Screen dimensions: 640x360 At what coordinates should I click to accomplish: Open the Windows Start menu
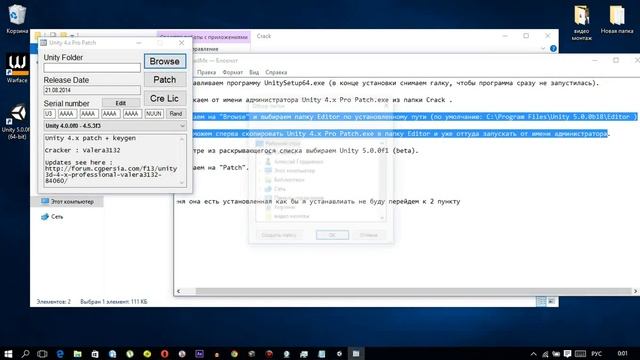pos(8,353)
